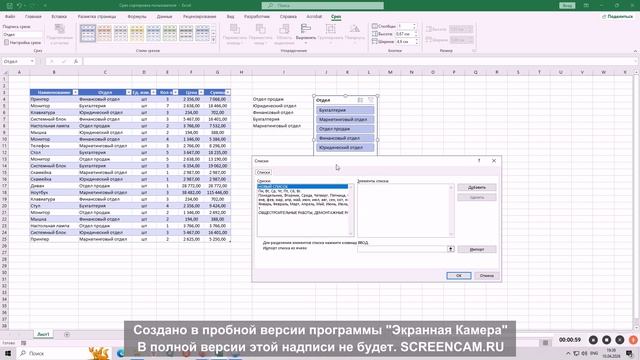Image resolution: width=640 pixels, height=360 pixels.
Task: Click the Поделиться share button
Action: [618, 17]
